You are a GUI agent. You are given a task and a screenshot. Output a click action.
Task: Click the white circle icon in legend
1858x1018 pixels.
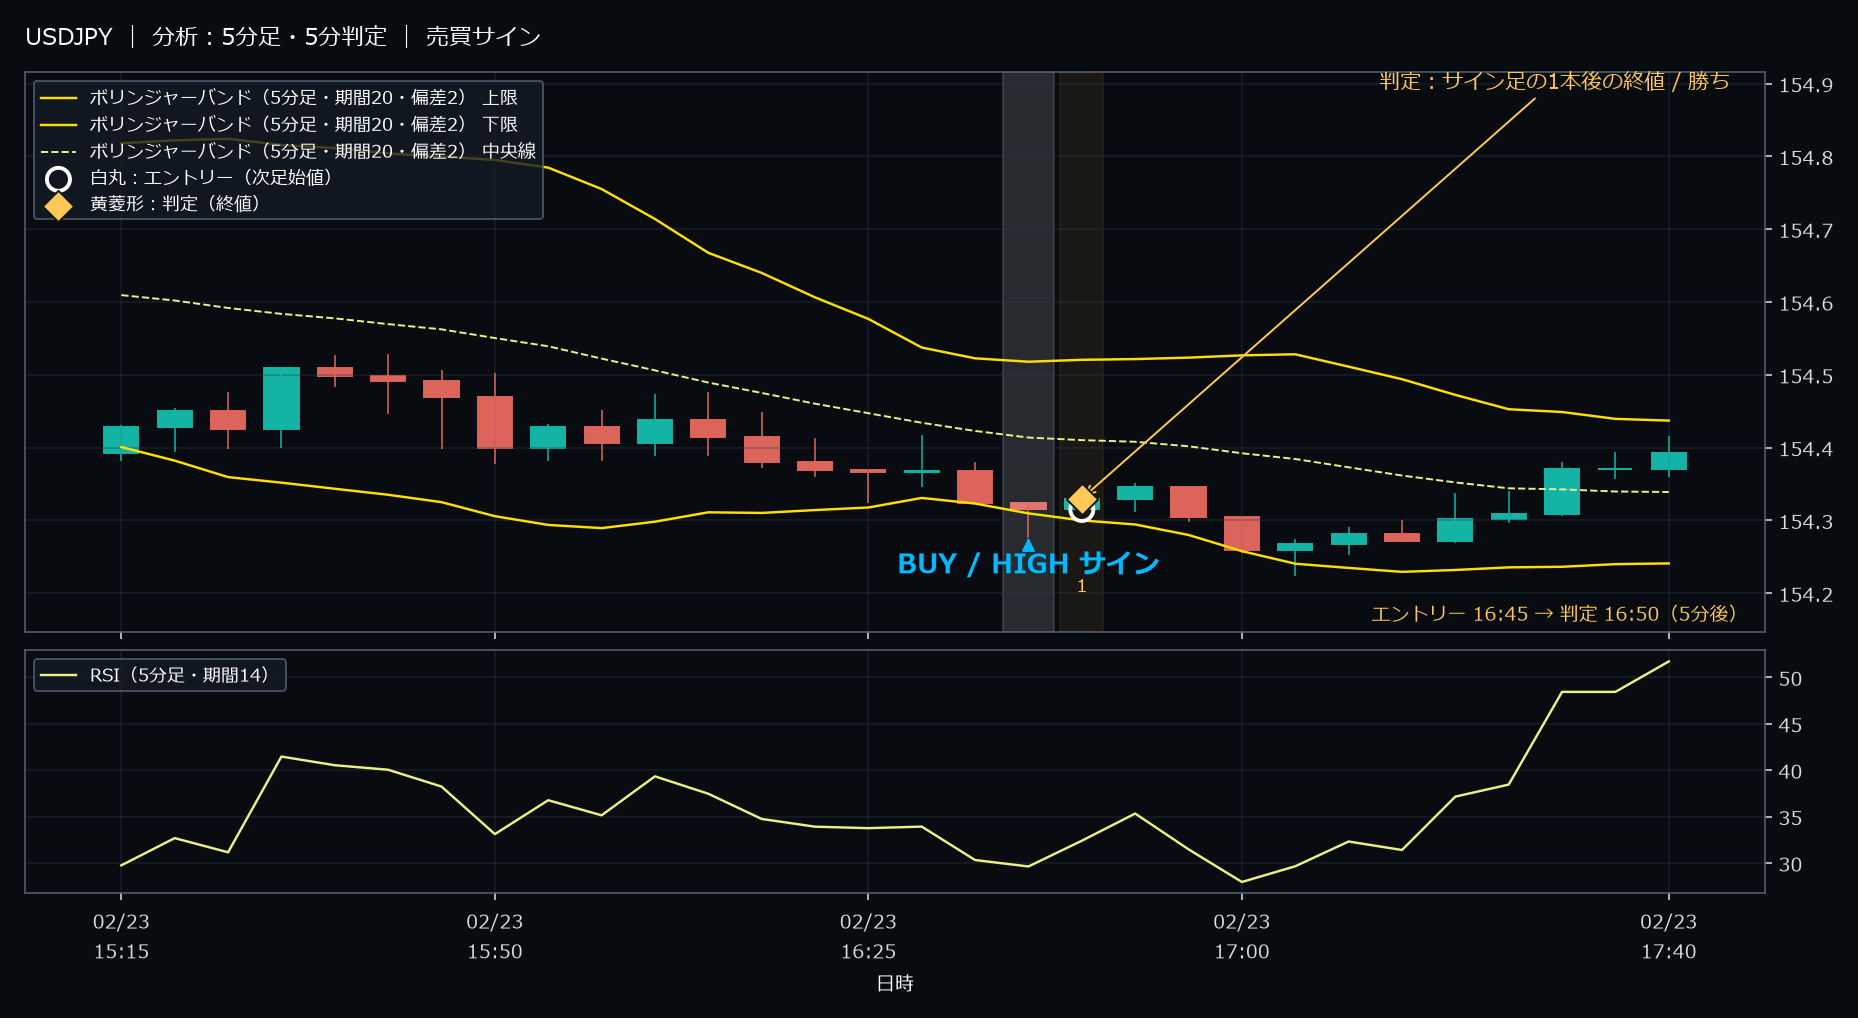(x=58, y=179)
